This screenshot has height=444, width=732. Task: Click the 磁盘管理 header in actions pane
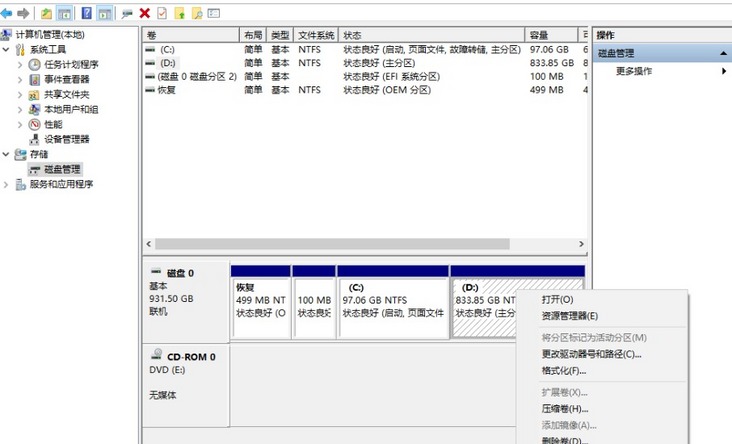(x=663, y=53)
